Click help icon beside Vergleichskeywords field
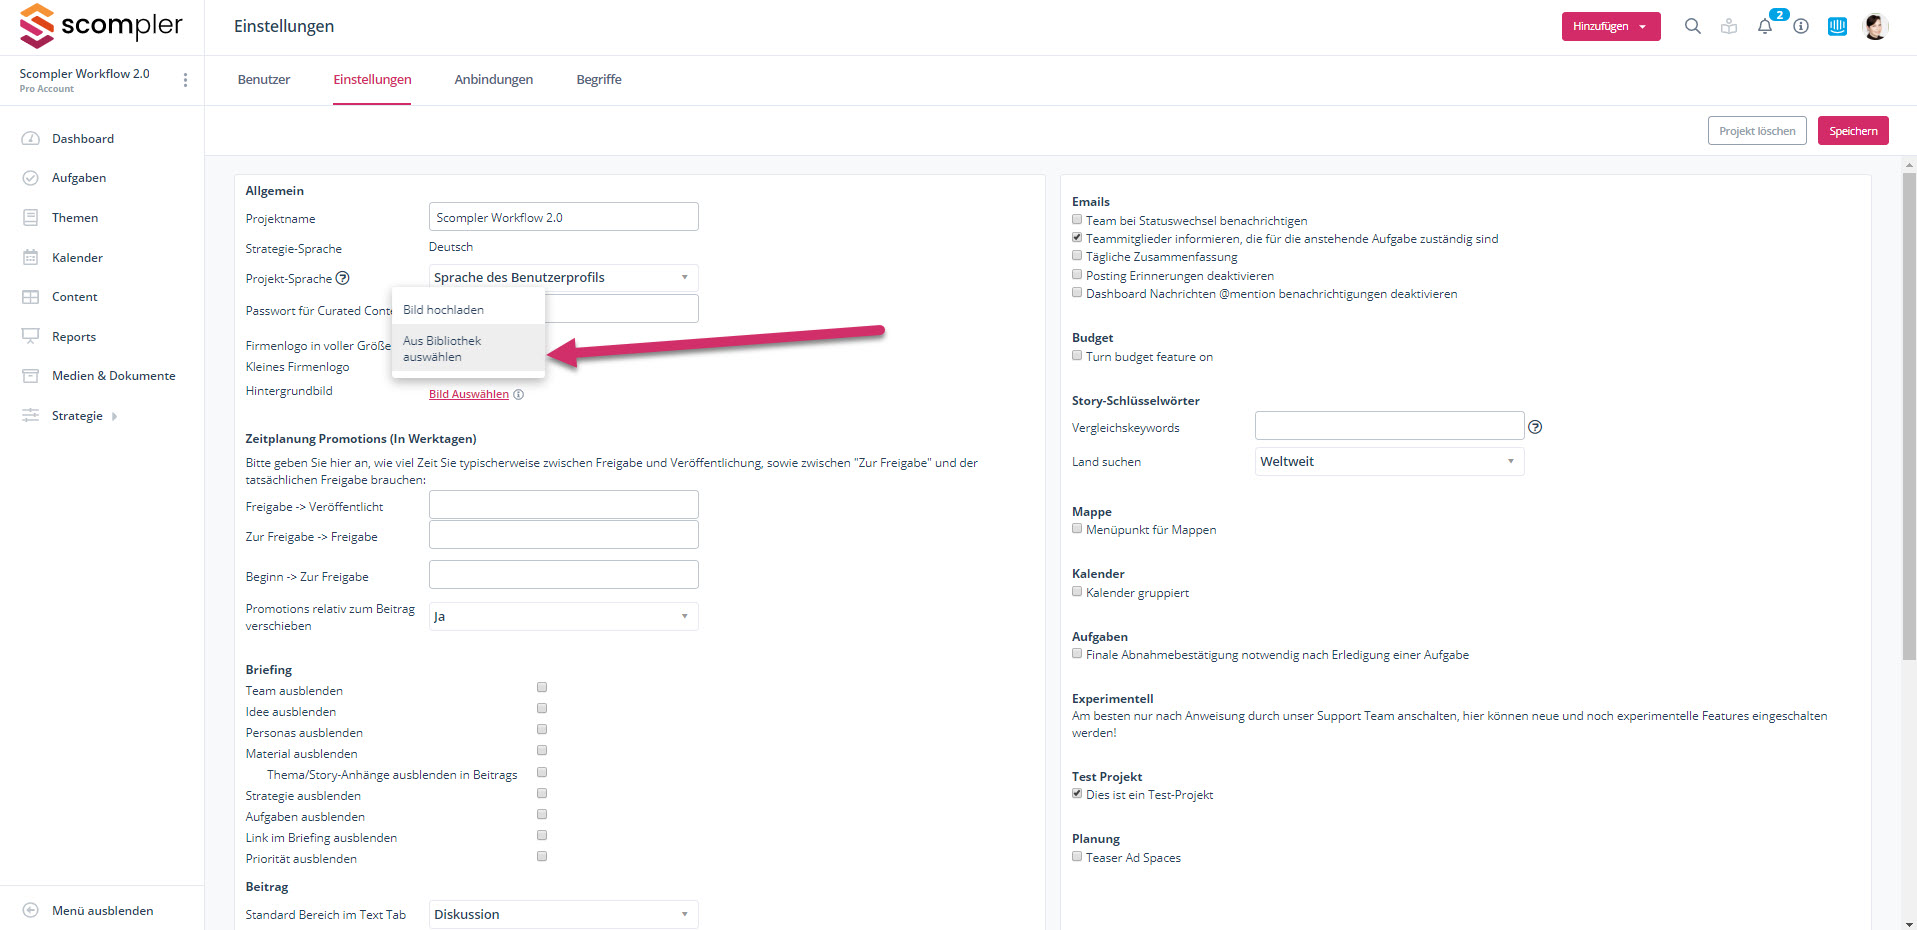This screenshot has width=1917, height=930. tap(1535, 427)
